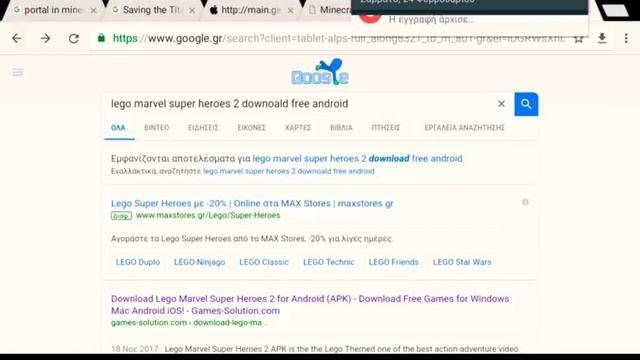
Task: Search instead for original 'downoald' query link
Action: [x=289, y=171]
